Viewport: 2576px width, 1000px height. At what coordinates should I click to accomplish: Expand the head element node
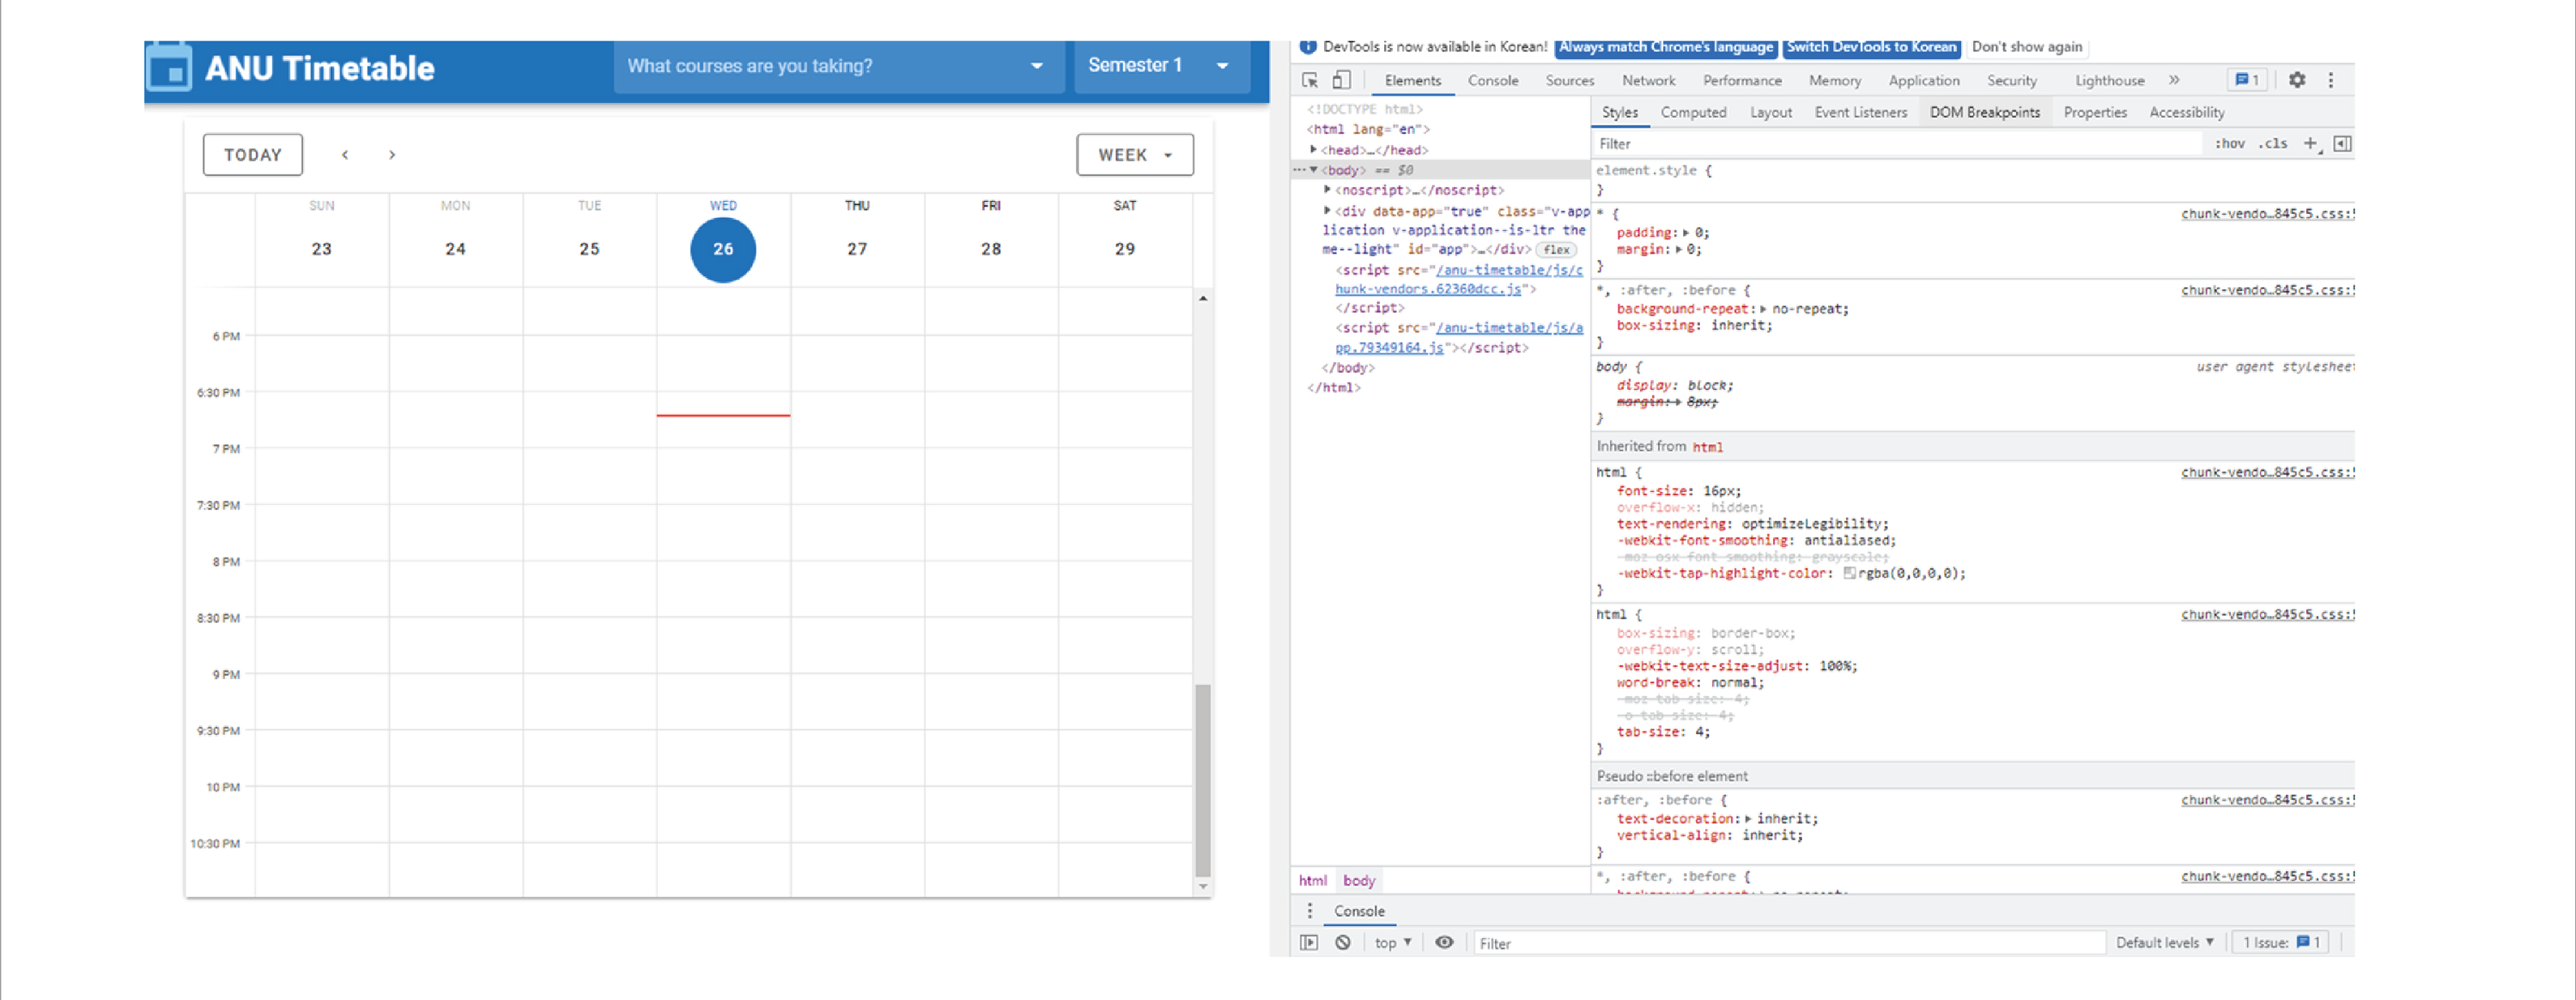click(x=1314, y=149)
